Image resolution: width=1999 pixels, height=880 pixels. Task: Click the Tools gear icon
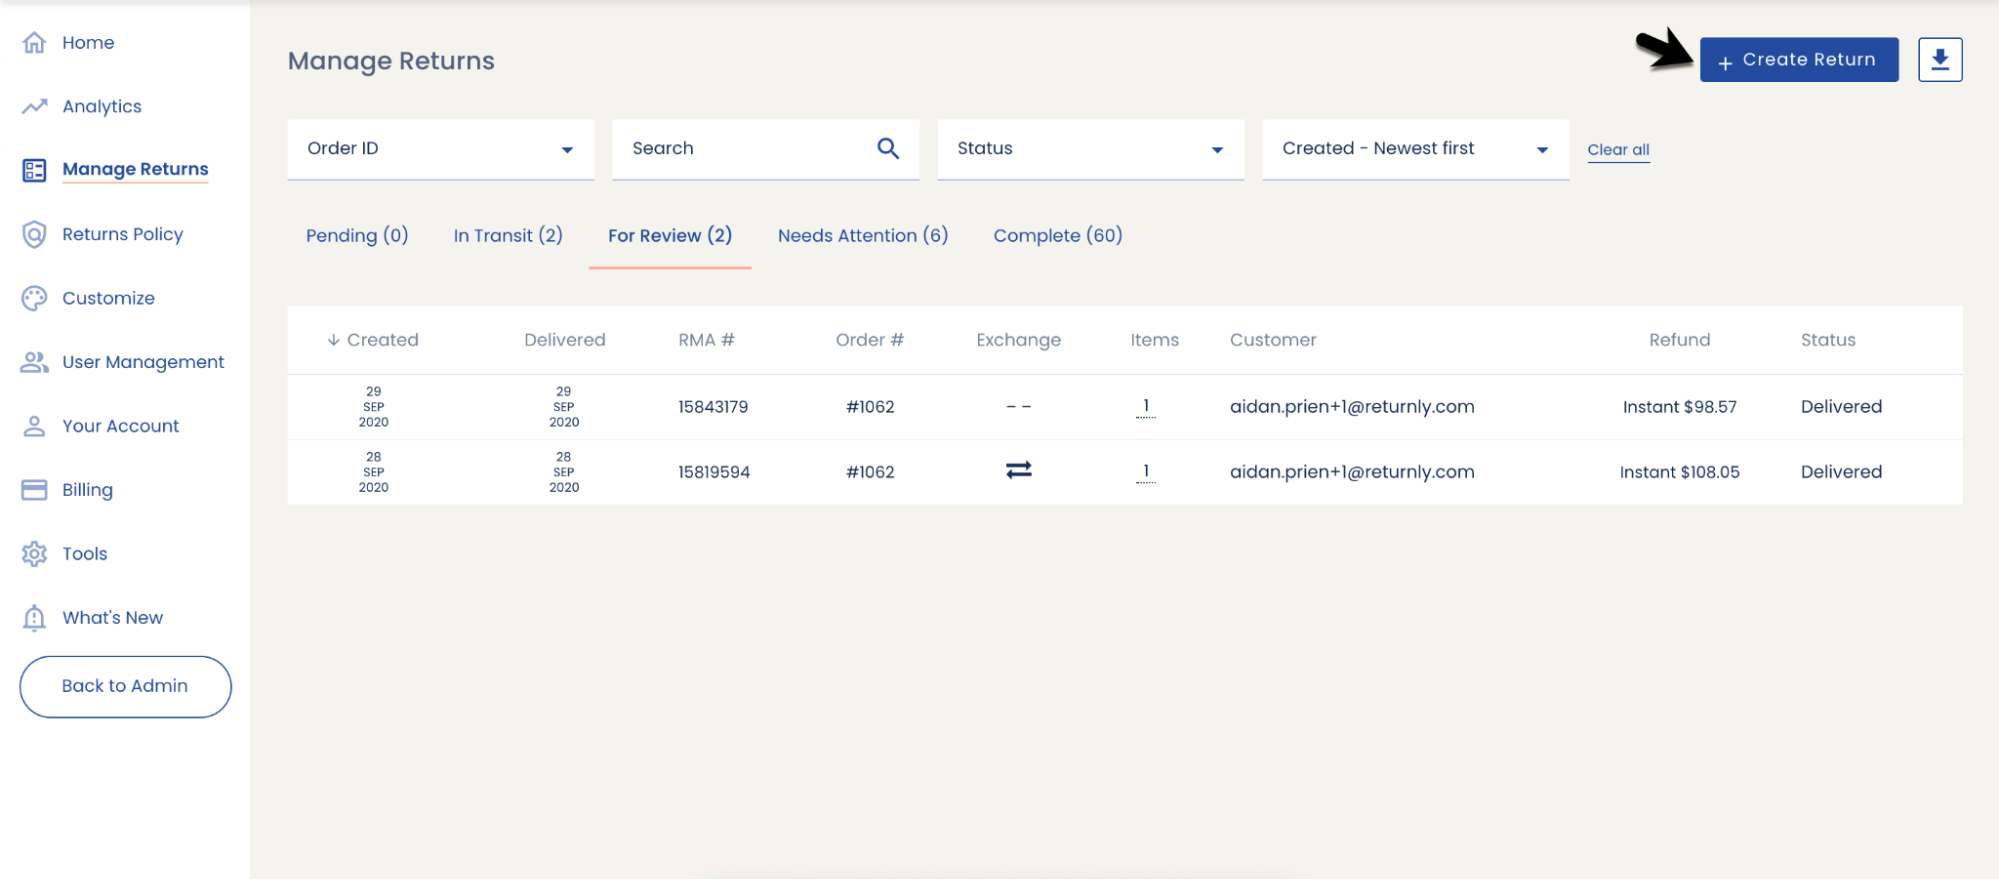pyautogui.click(x=34, y=554)
